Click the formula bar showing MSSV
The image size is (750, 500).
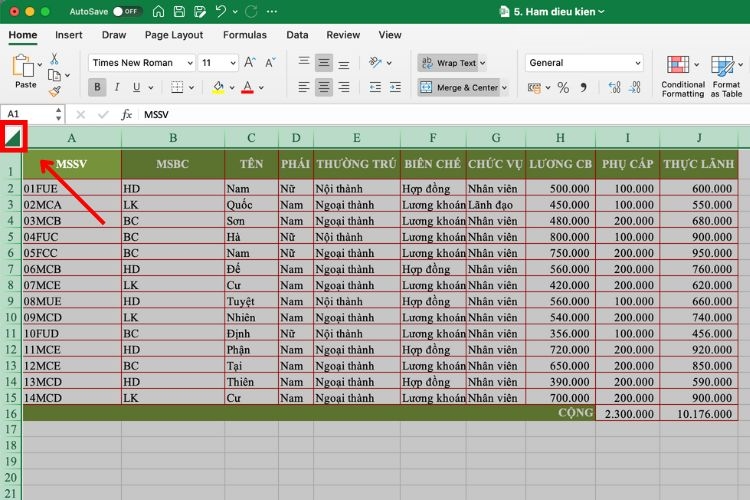tap(444, 114)
